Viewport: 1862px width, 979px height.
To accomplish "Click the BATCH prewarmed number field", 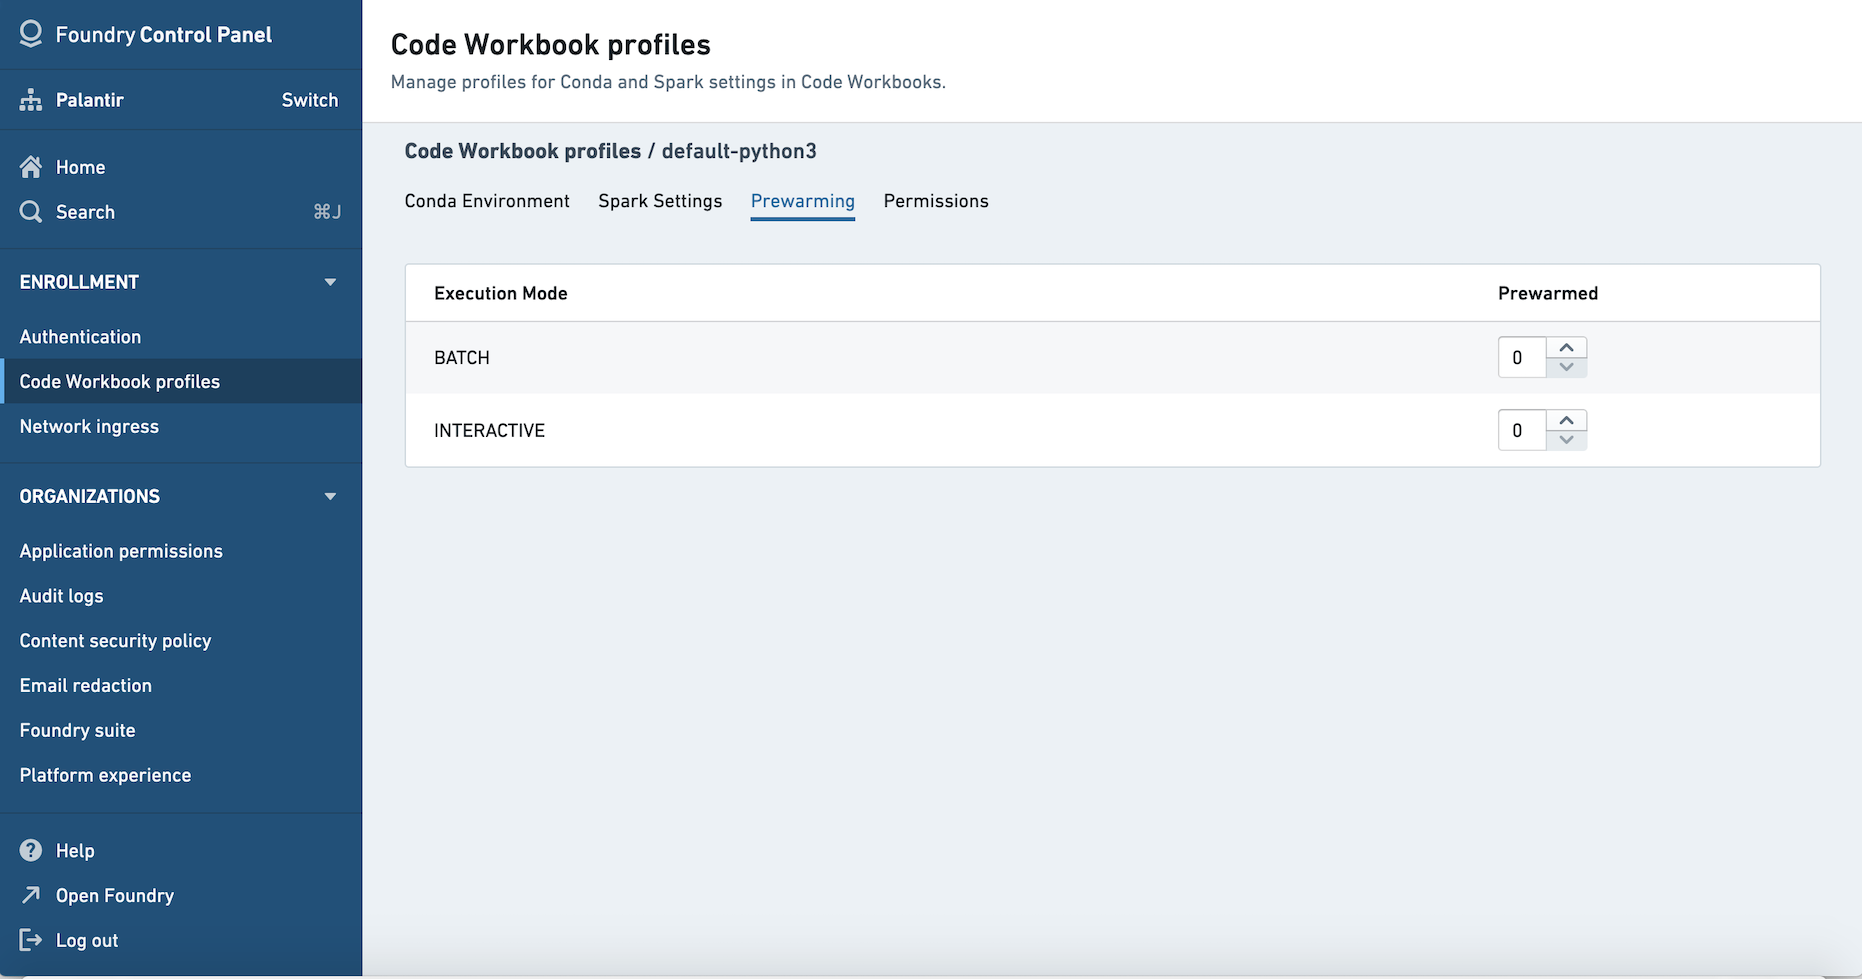I will point(1522,358).
